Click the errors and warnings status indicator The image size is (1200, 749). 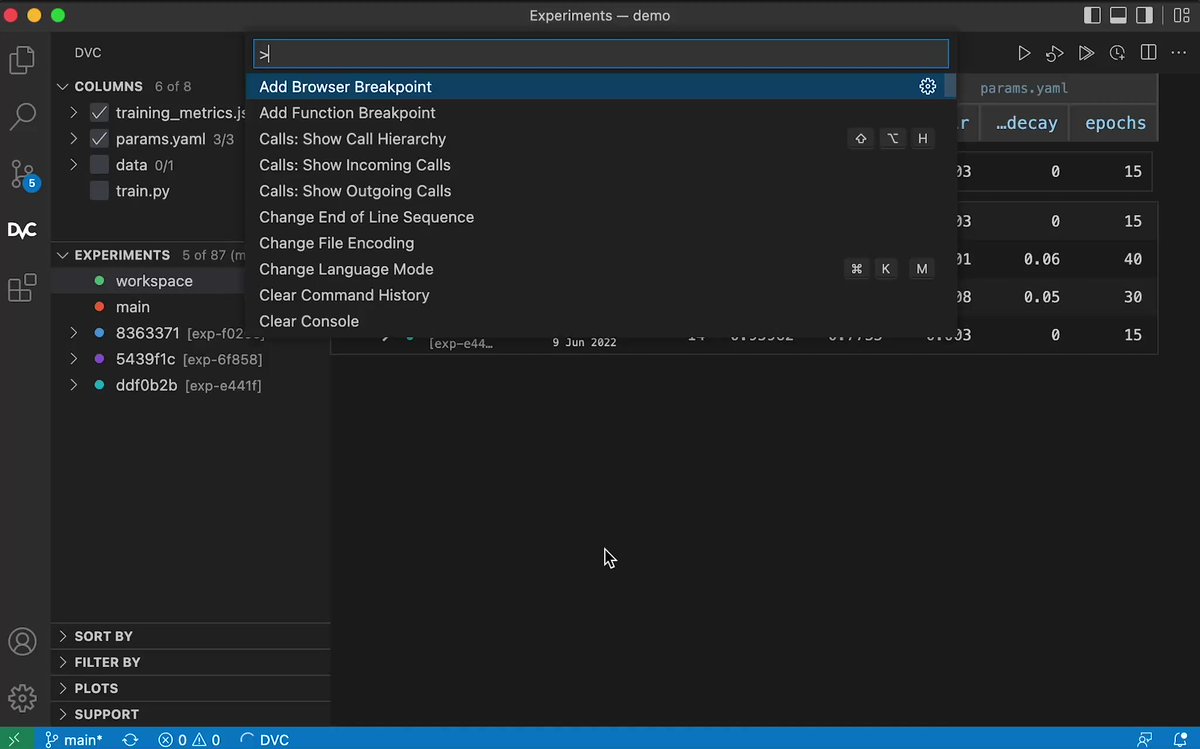tap(189, 740)
